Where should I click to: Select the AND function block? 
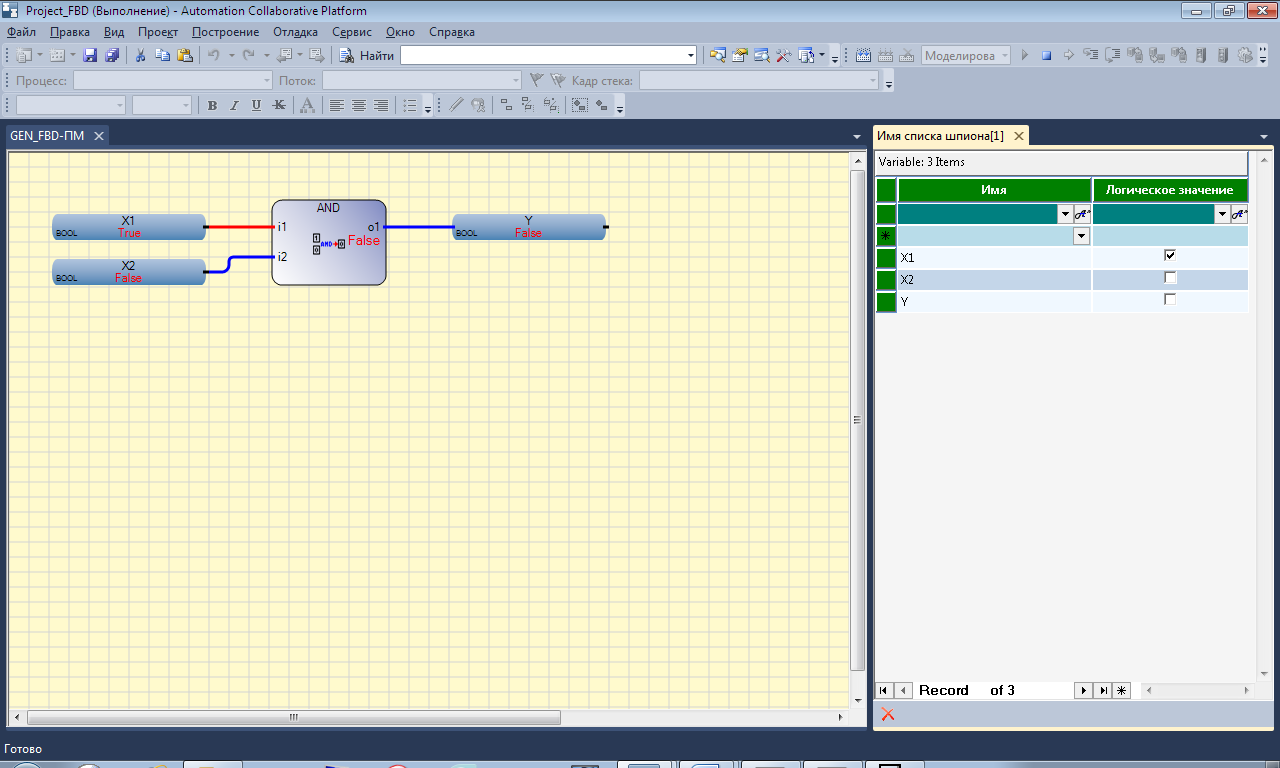(x=329, y=242)
